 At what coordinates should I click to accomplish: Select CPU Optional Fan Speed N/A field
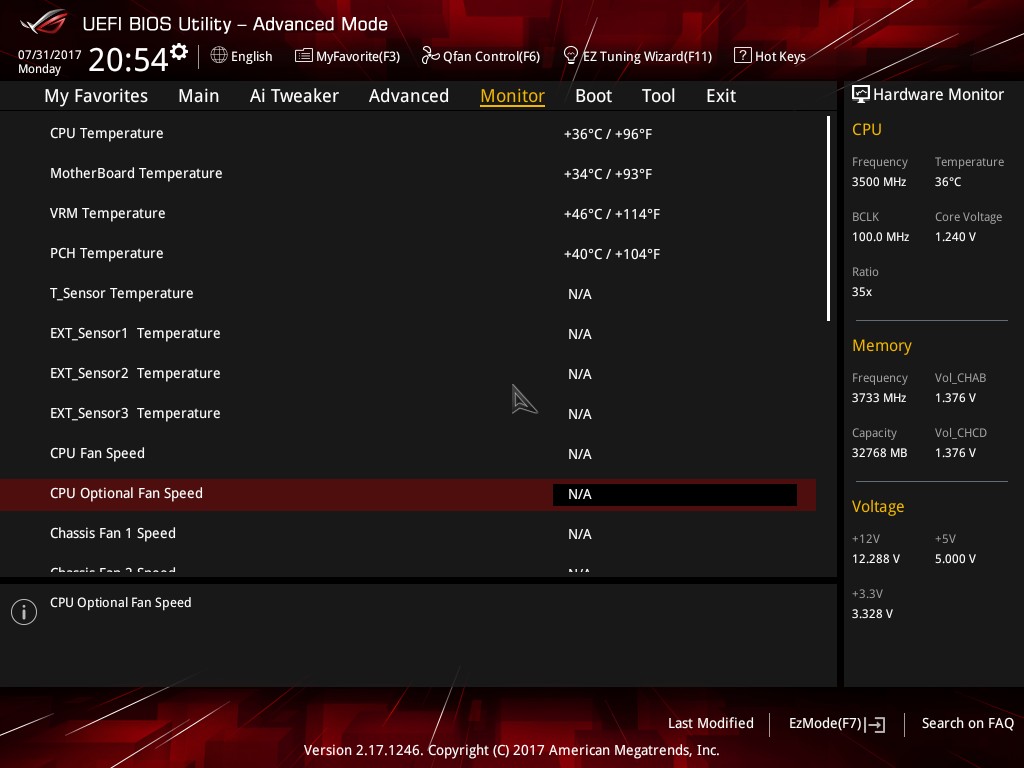(x=675, y=494)
